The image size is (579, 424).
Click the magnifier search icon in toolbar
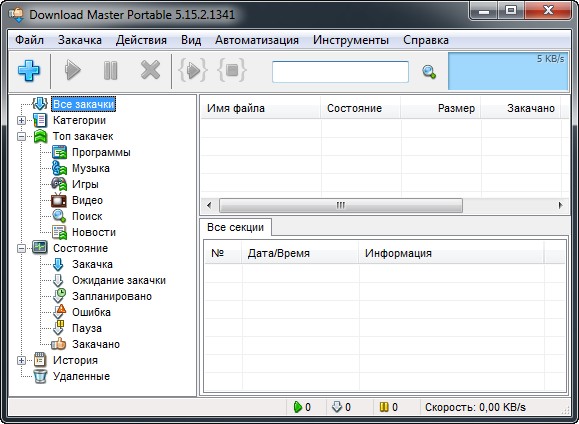pyautogui.click(x=429, y=72)
